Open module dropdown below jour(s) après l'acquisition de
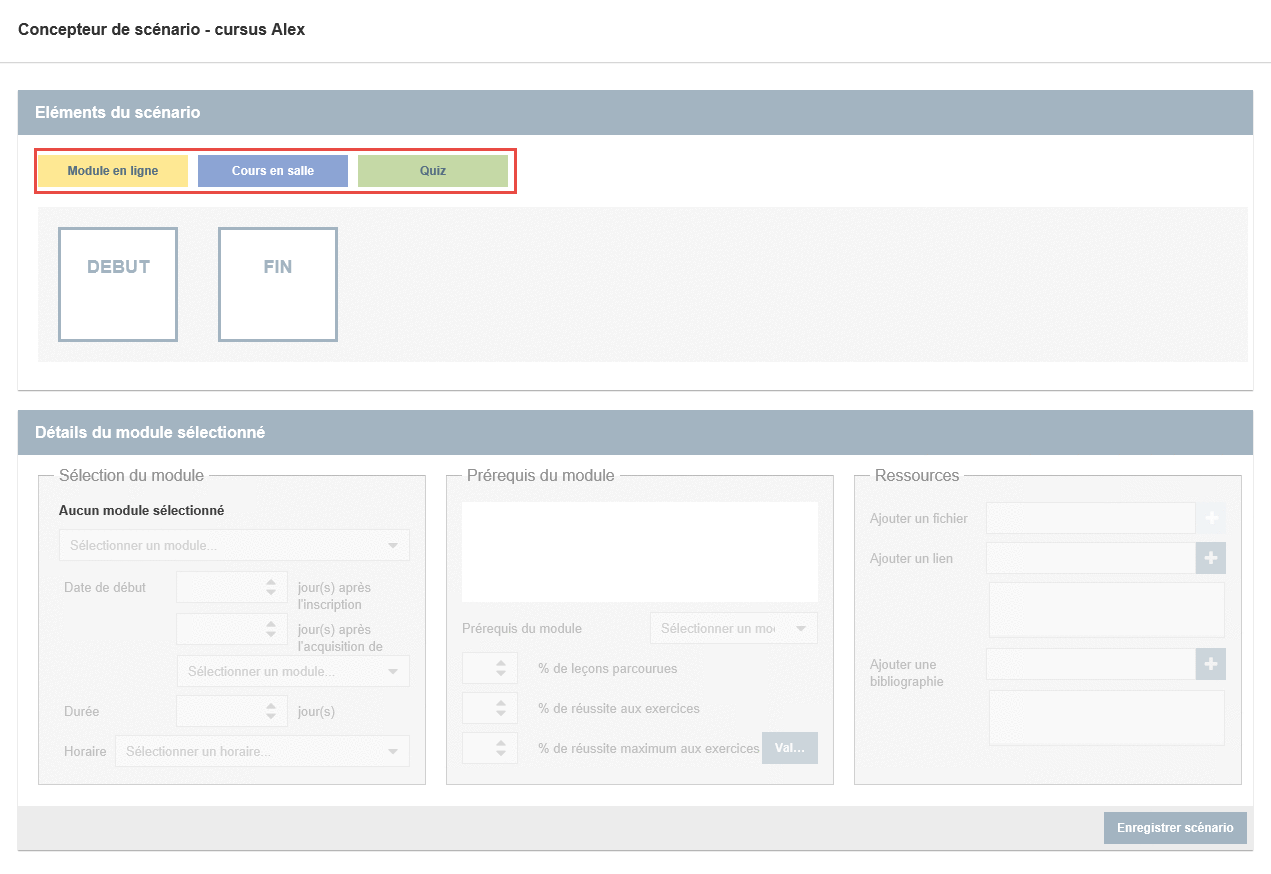The width and height of the screenshot is (1271, 874). pos(293,671)
